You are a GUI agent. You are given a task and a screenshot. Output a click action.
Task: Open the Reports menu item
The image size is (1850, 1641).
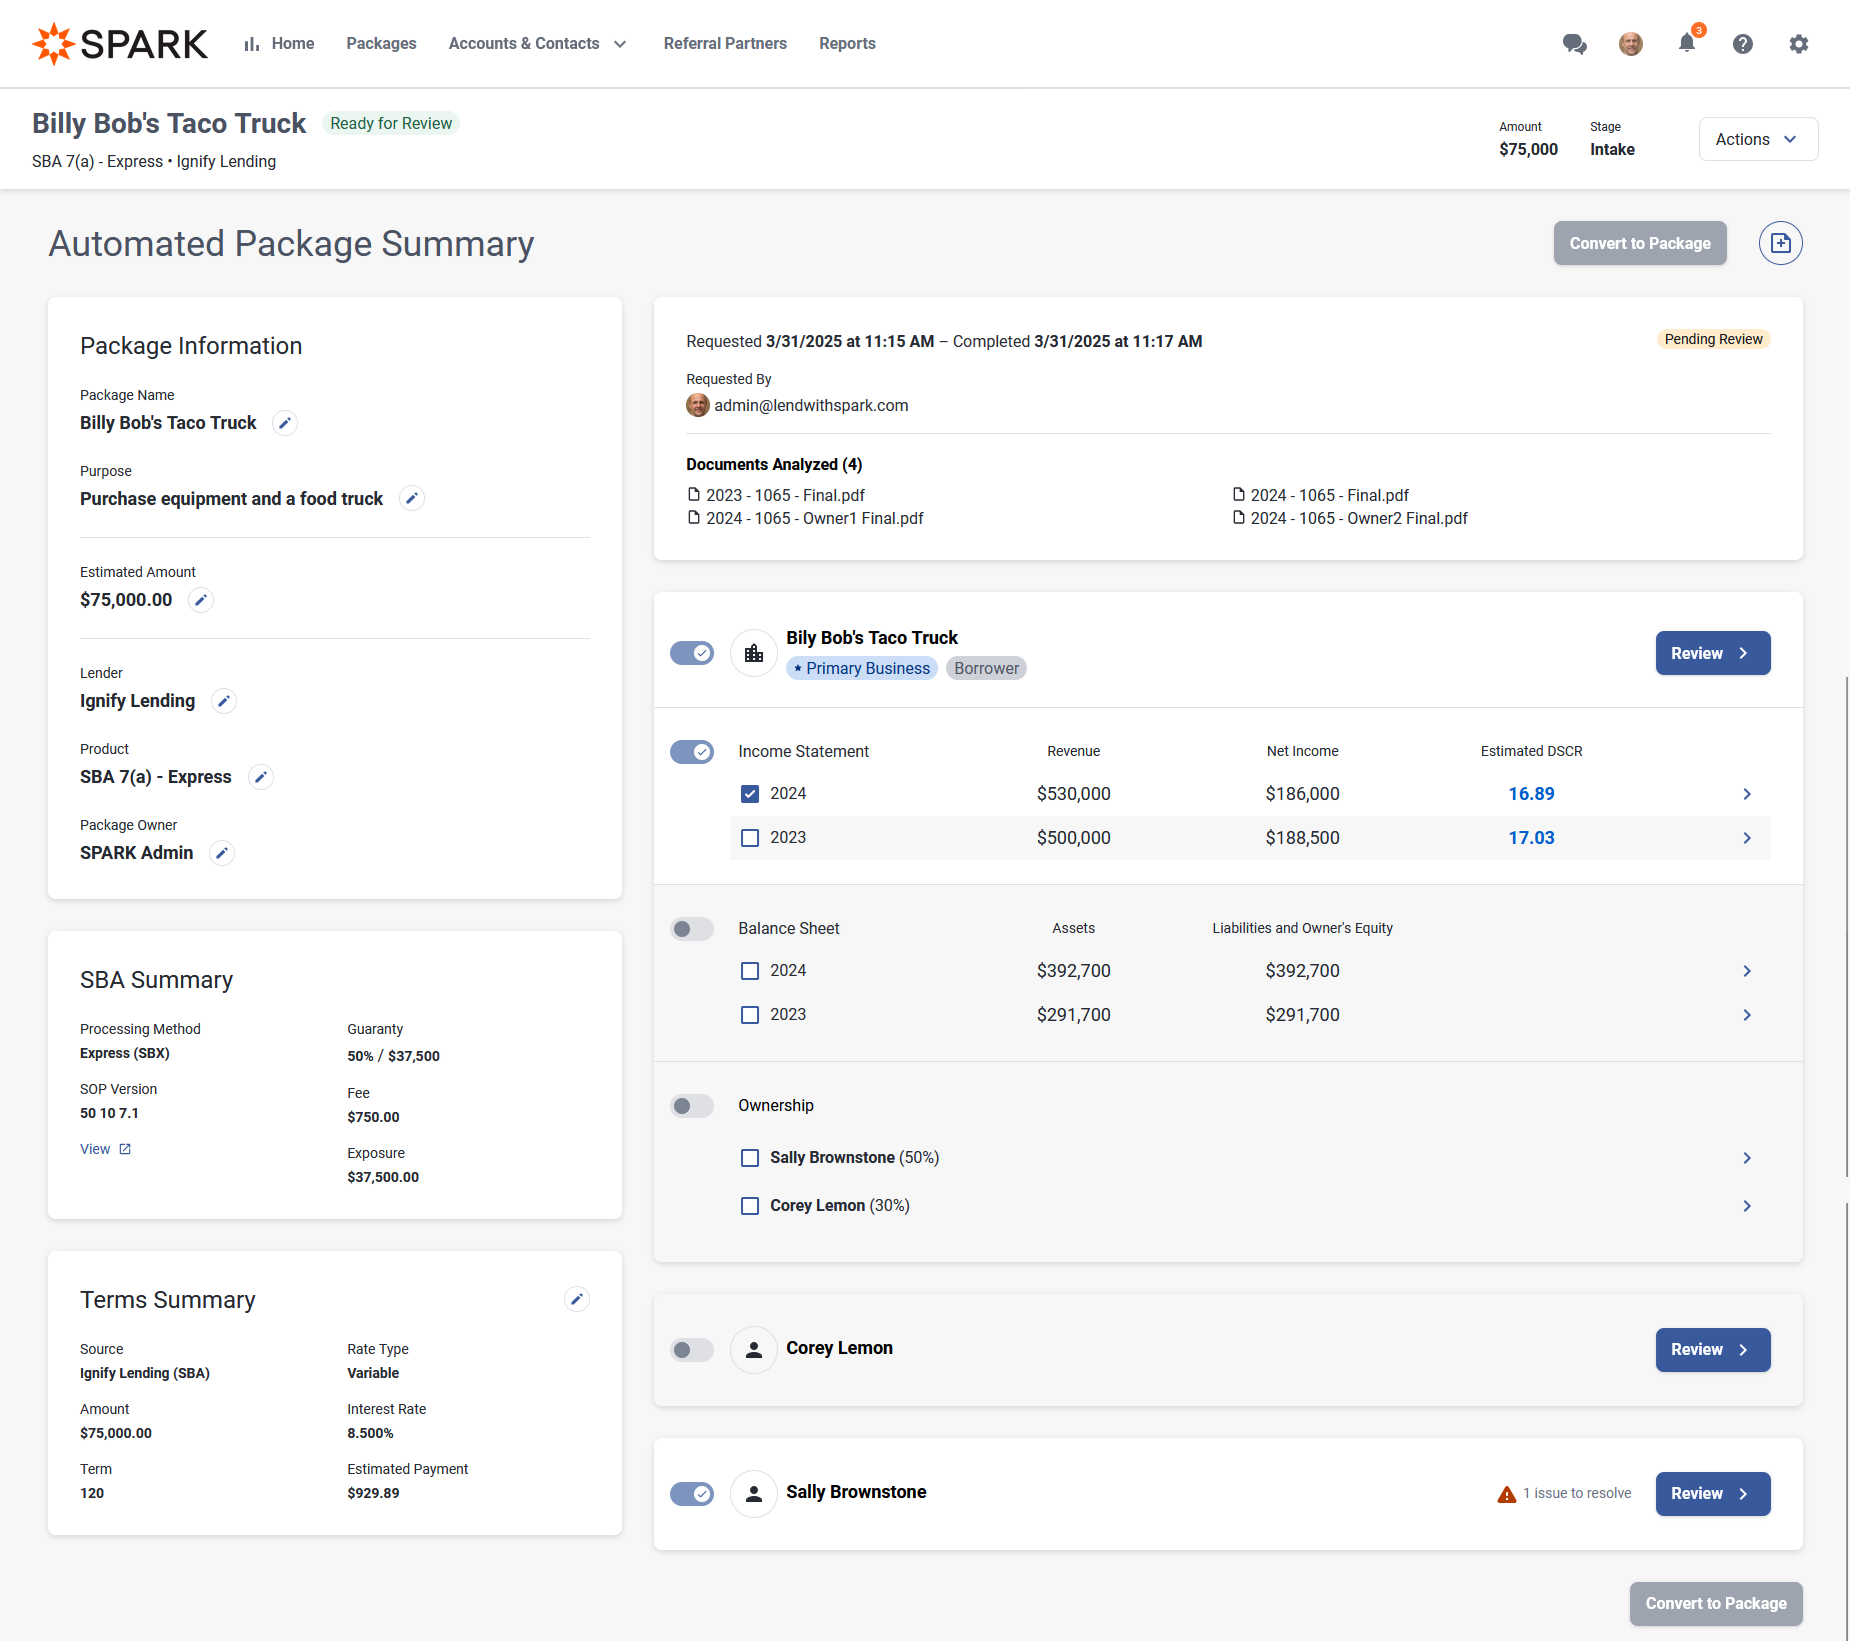click(847, 44)
